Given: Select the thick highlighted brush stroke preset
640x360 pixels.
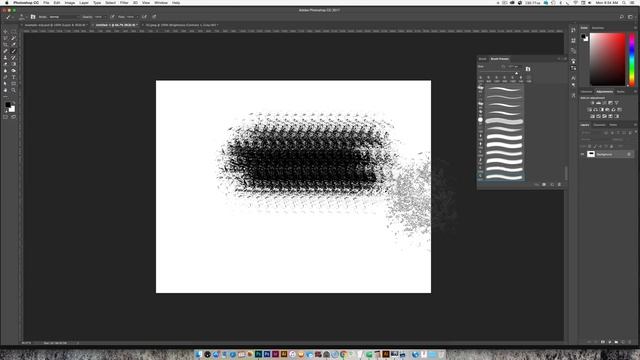Looking at the screenshot, I should pyautogui.click(x=504, y=121).
